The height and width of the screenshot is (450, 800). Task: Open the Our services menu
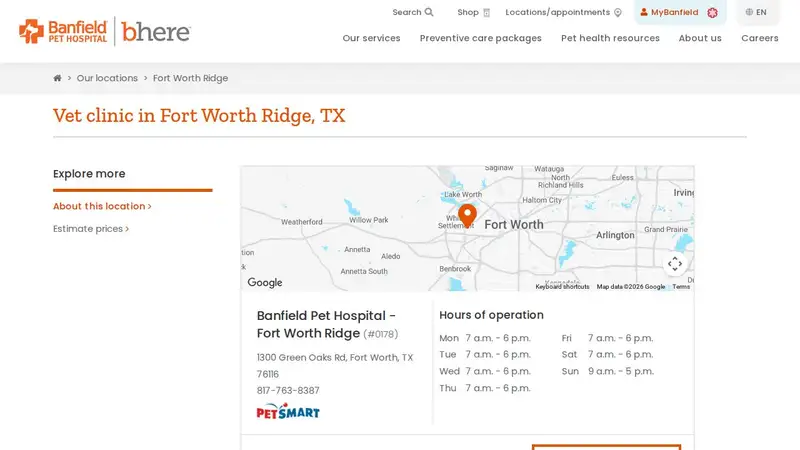coord(371,38)
